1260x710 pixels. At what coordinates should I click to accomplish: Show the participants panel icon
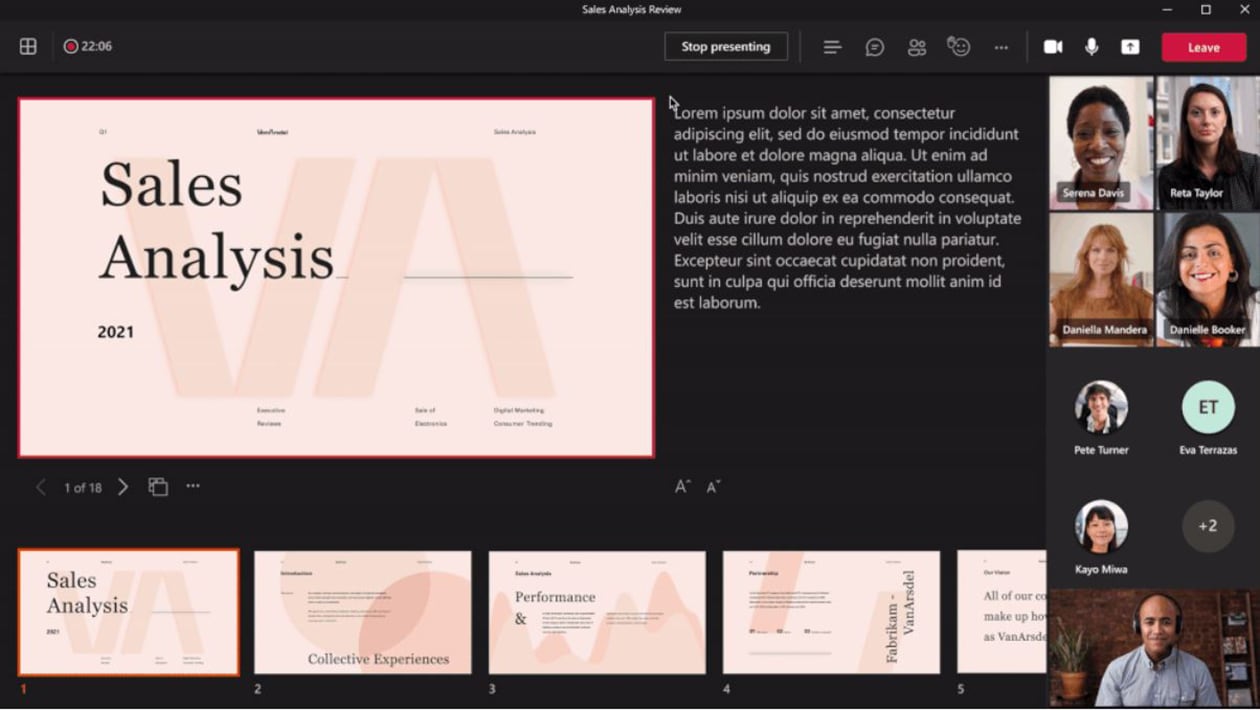click(917, 47)
